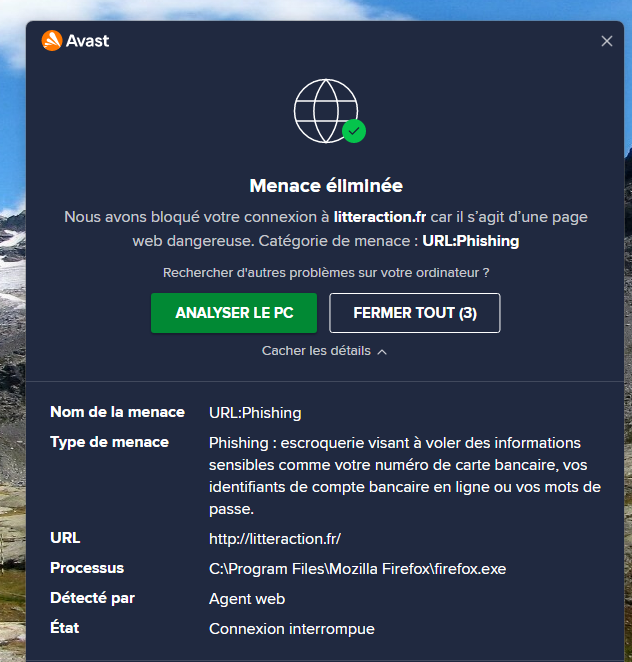Select the Nom de la menace label

click(x=117, y=412)
